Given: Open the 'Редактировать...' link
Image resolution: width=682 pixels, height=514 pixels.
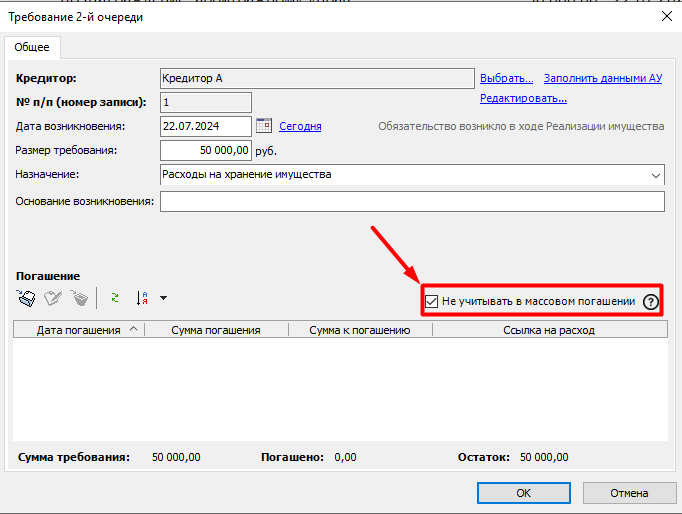Looking at the screenshot, I should point(523,98).
